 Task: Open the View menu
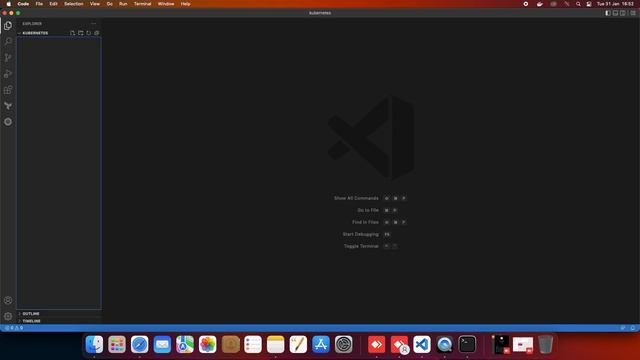(95, 4)
